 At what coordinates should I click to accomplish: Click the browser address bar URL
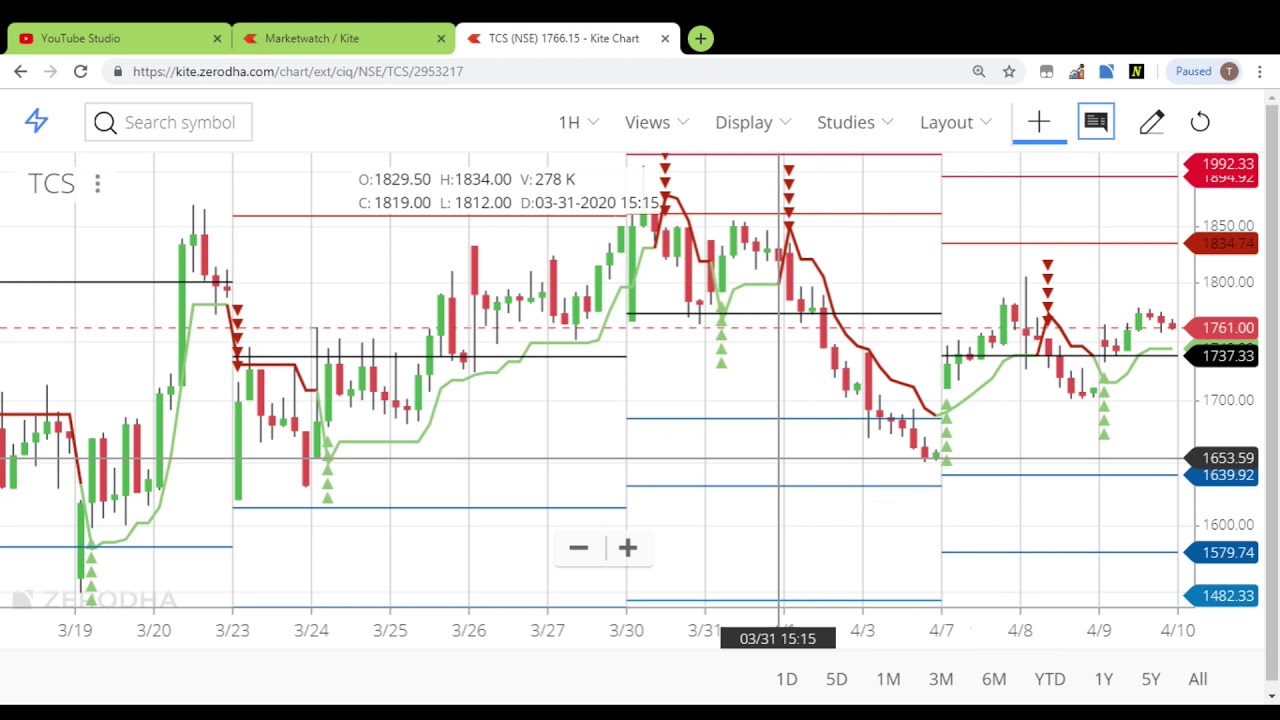click(298, 71)
